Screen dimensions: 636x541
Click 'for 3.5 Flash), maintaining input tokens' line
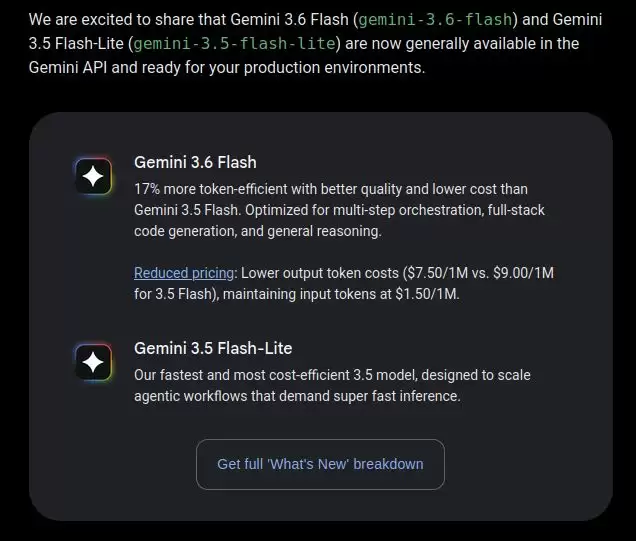tap(263, 294)
